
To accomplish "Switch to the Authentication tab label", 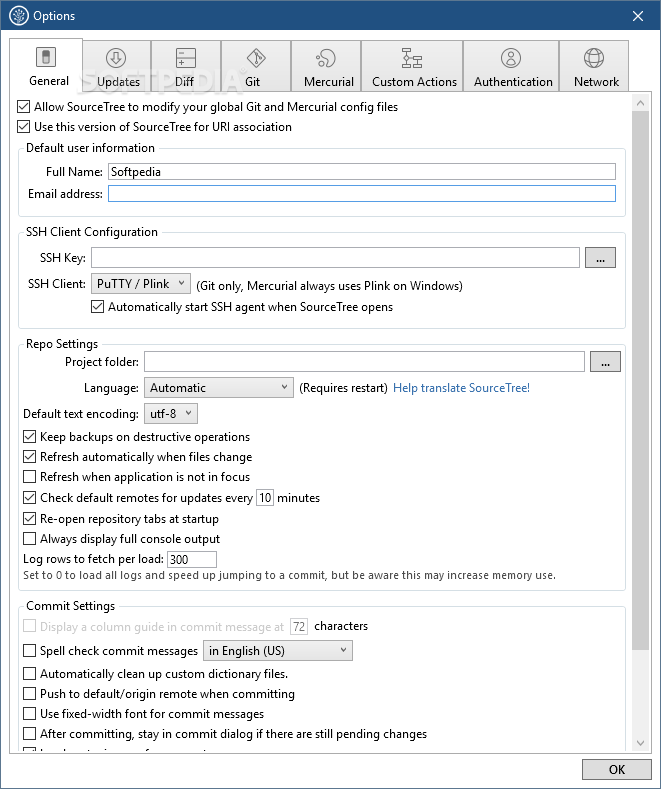I will pyautogui.click(x=513, y=82).
